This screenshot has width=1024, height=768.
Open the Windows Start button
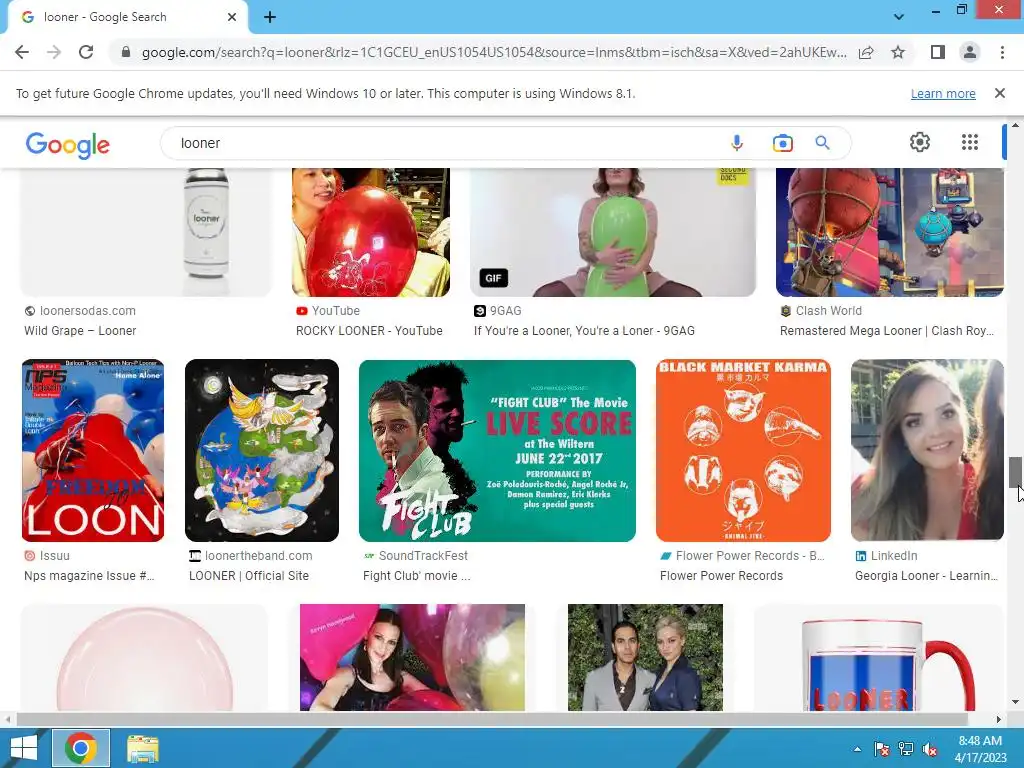[24, 748]
